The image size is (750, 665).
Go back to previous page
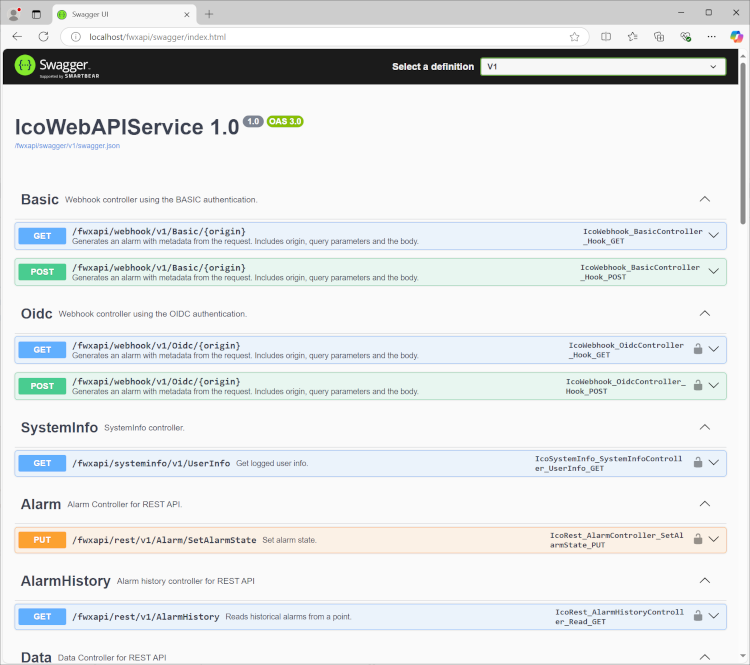(17, 37)
